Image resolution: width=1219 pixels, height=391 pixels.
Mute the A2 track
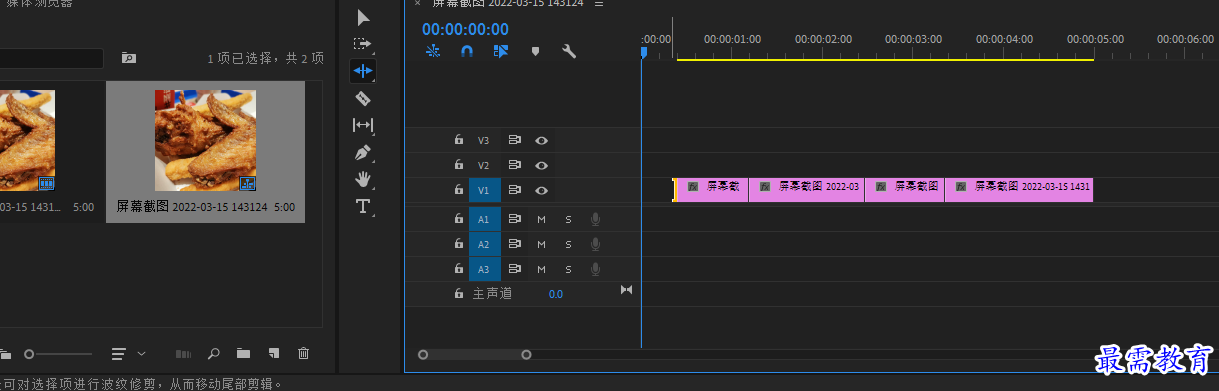pyautogui.click(x=541, y=244)
